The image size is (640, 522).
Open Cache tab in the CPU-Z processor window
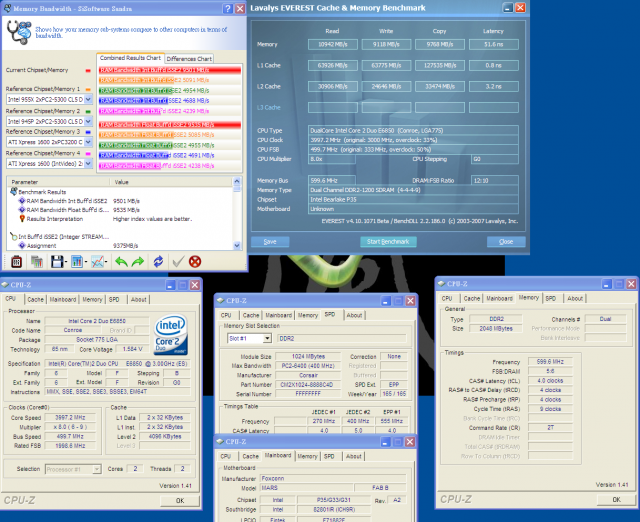click(x=36, y=299)
